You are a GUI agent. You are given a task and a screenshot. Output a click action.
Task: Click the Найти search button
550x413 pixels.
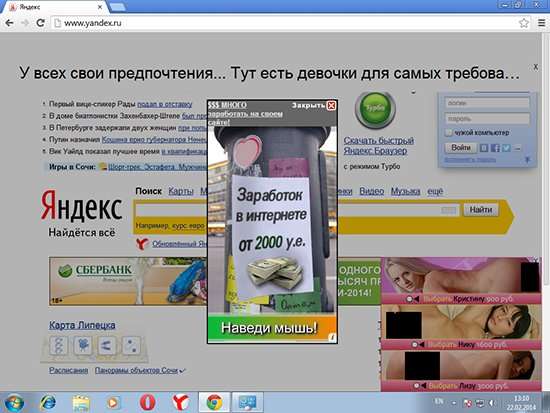coord(481,210)
